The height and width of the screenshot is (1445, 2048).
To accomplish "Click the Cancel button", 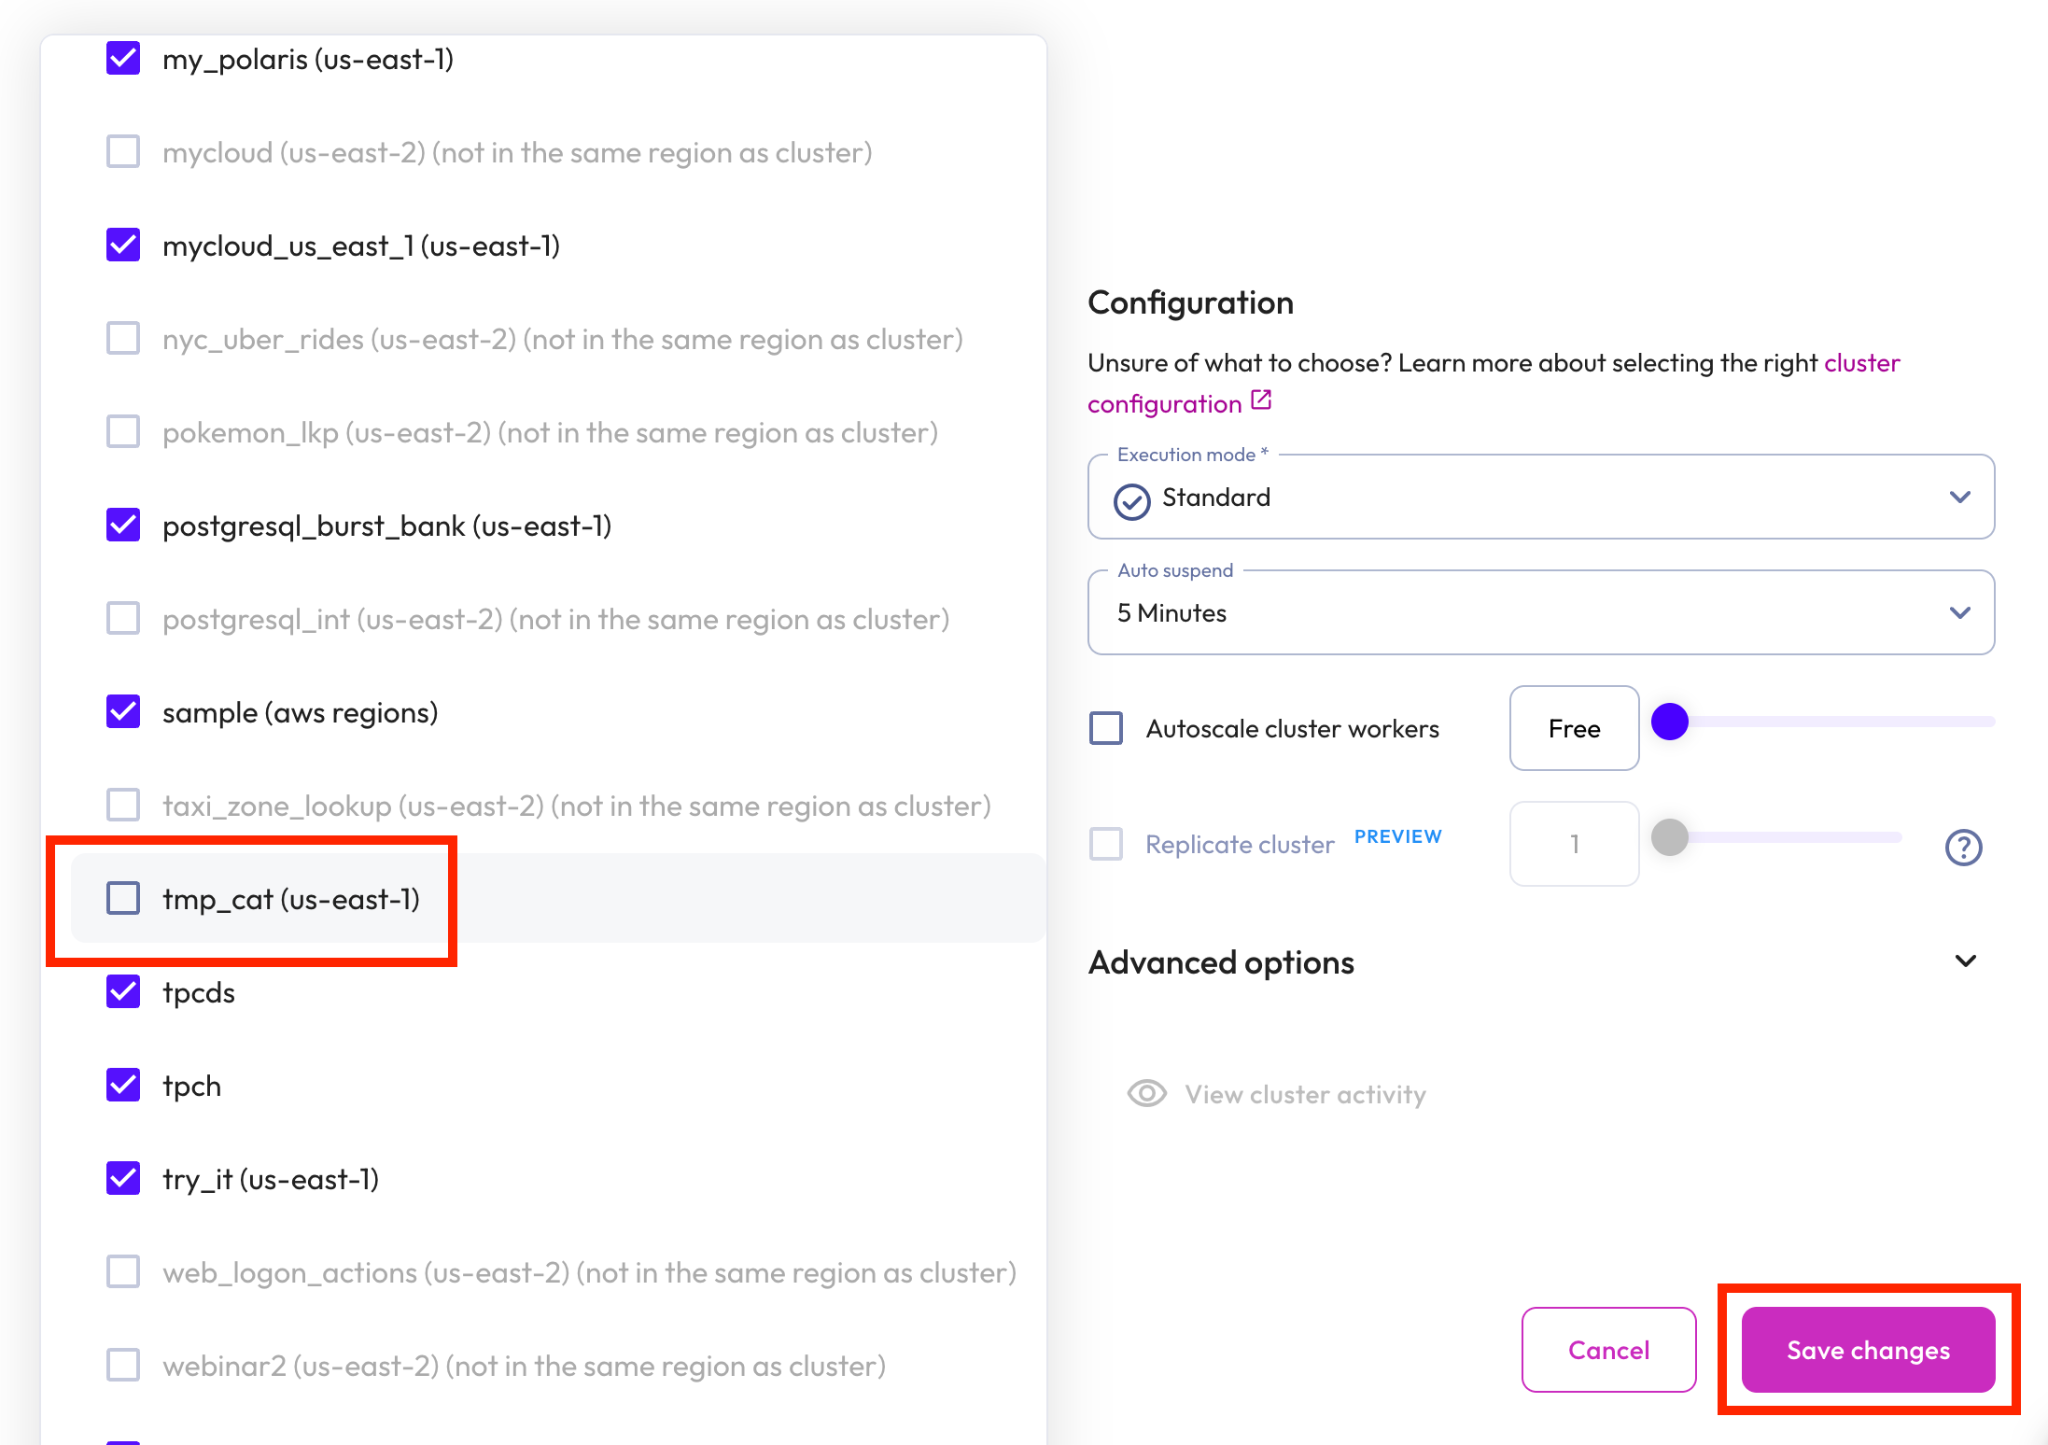I will (x=1608, y=1350).
